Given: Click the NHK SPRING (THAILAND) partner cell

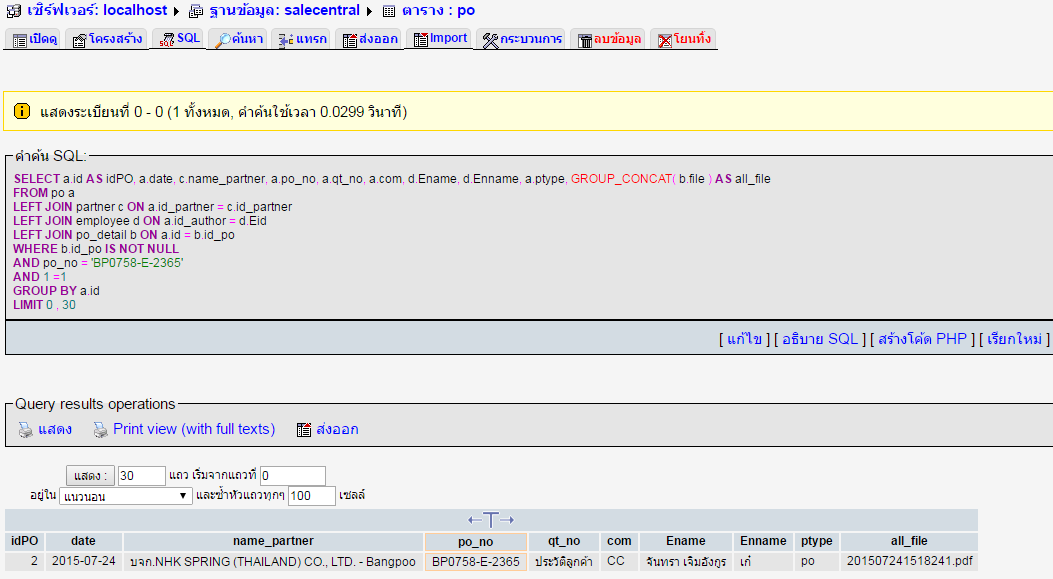Looking at the screenshot, I should click(x=273, y=562).
